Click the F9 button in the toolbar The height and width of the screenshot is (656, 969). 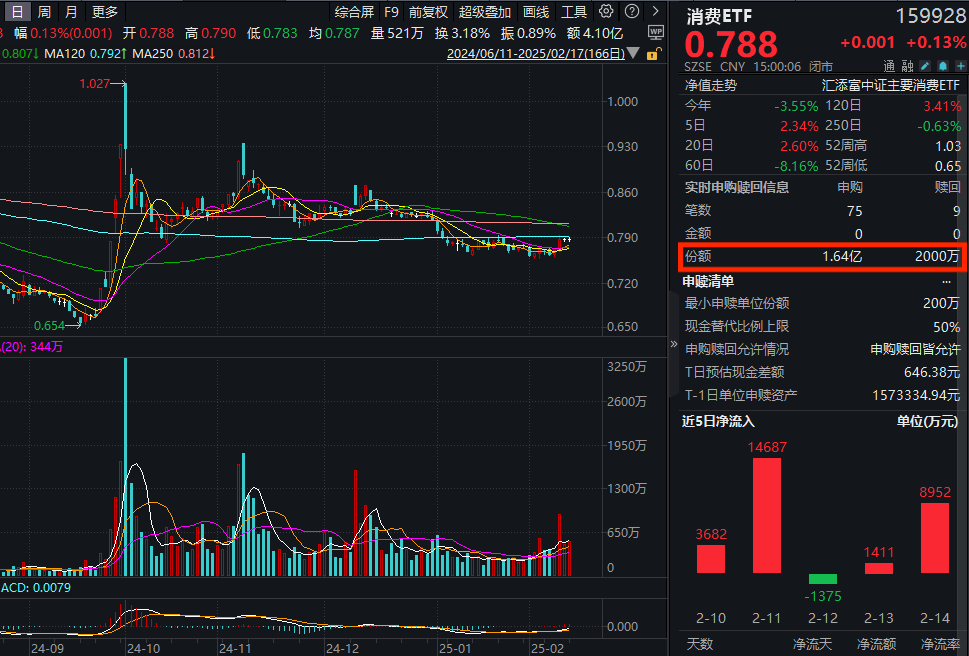[391, 11]
